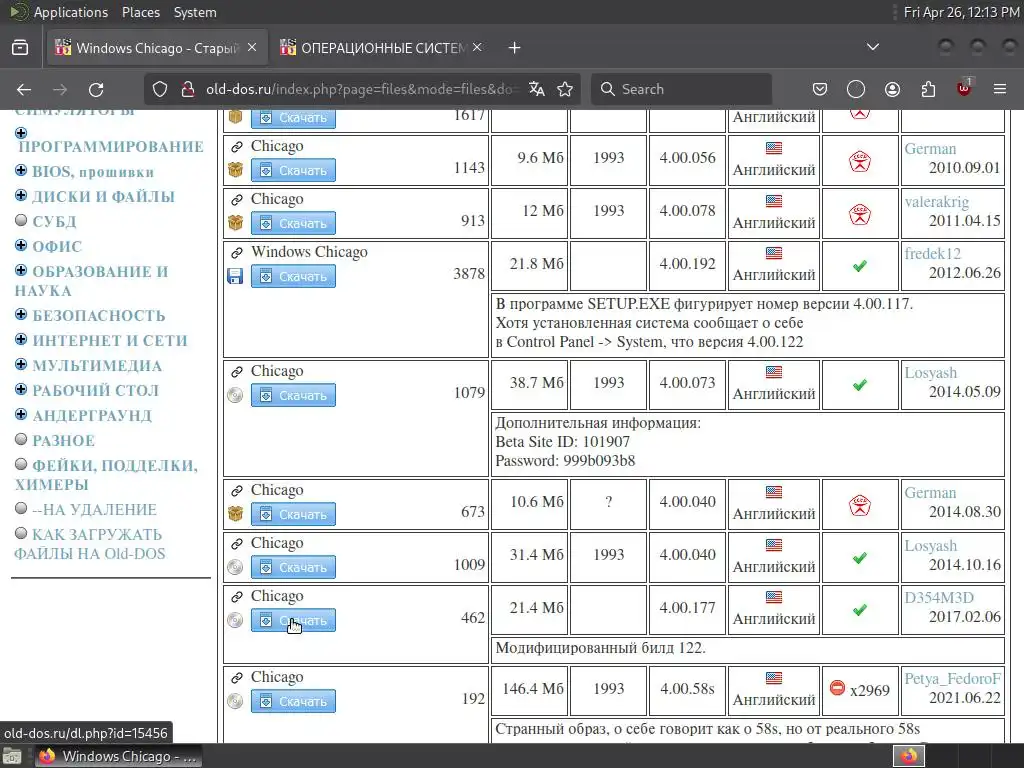
Task: Expand the РАБОЧИЙ СТОЛ plus icon
Action: point(21,389)
